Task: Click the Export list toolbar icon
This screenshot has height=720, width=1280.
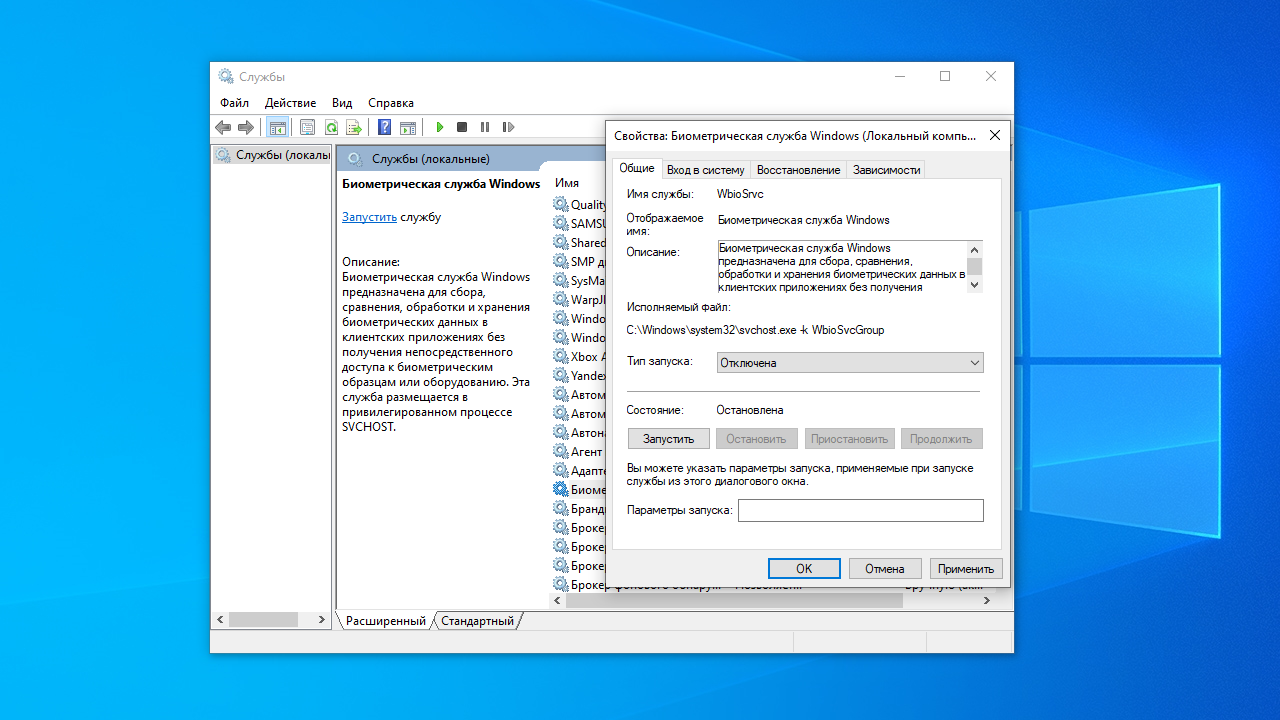Action: tap(353, 127)
